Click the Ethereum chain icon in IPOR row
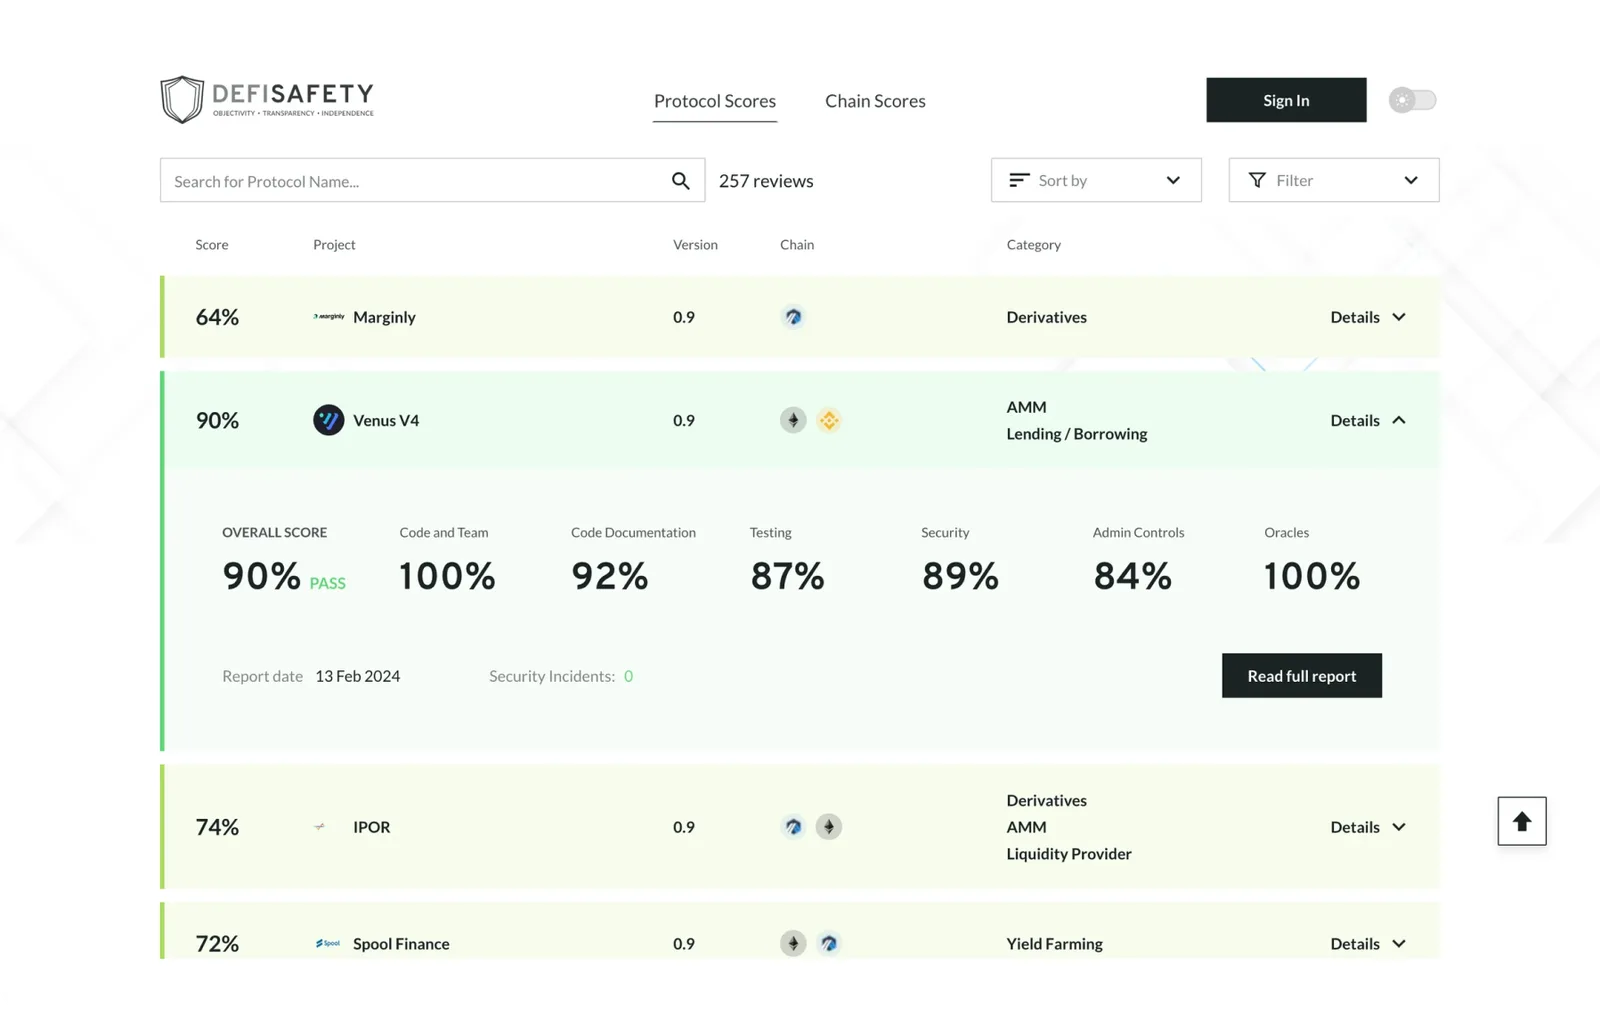Image resolution: width=1600 pixels, height=1020 pixels. [829, 827]
